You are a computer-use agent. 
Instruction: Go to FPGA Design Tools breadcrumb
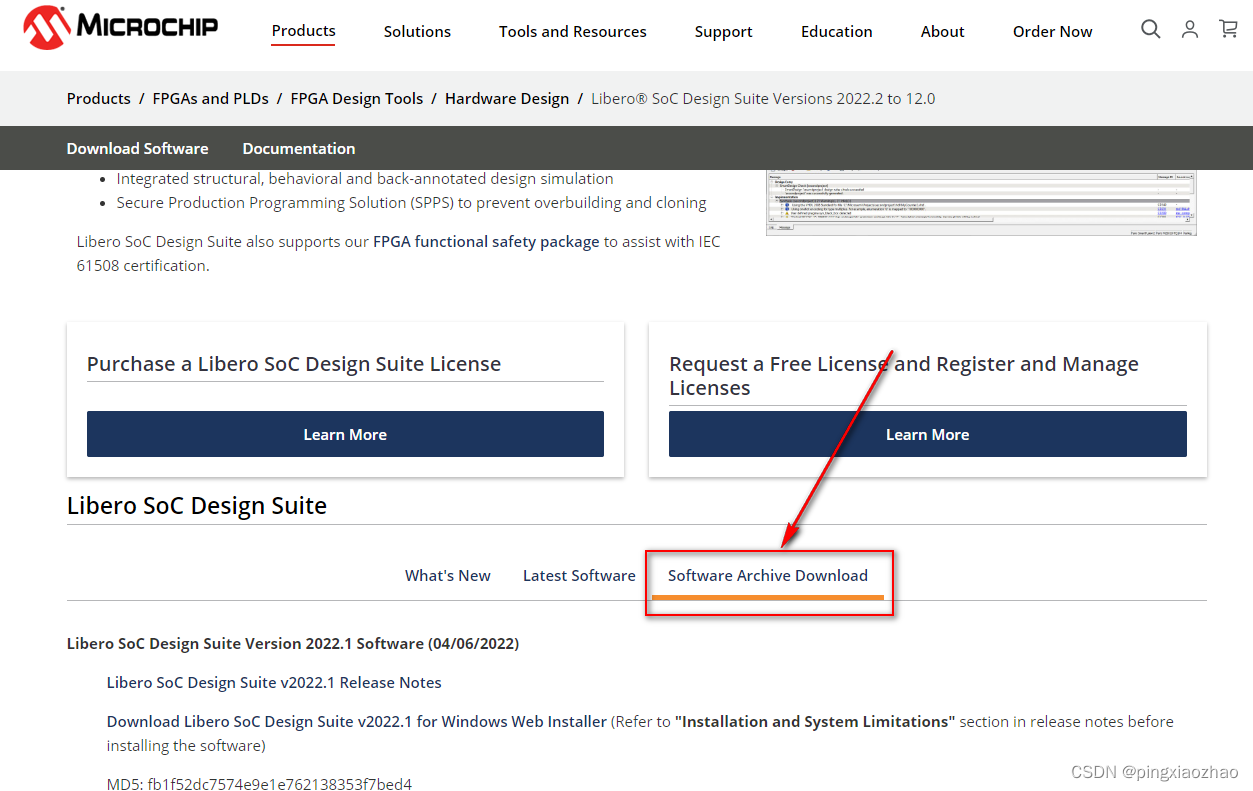(x=357, y=98)
